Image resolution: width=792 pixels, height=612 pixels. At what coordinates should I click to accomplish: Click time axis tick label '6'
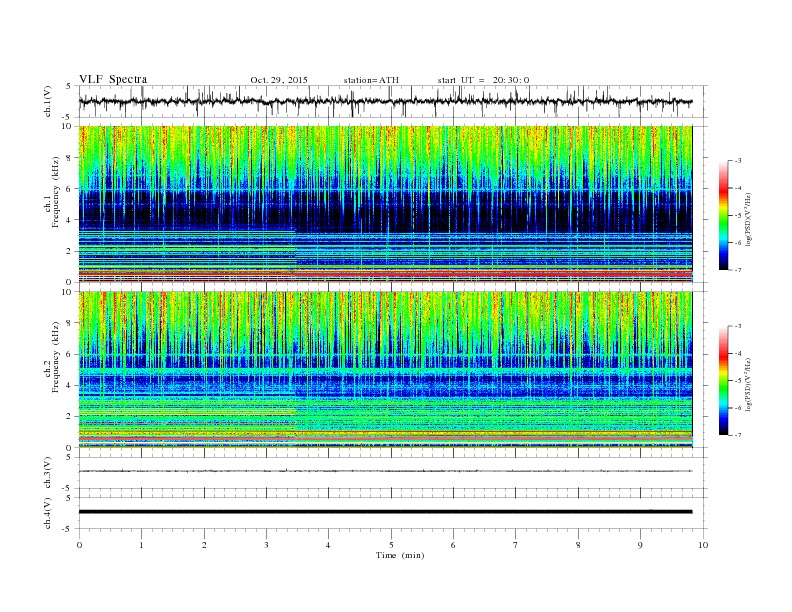coord(453,545)
